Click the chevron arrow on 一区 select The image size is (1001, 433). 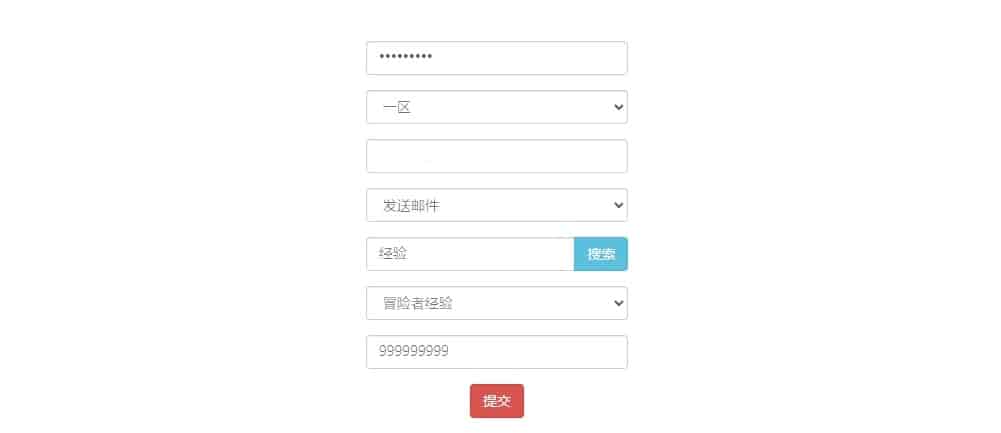[618, 107]
